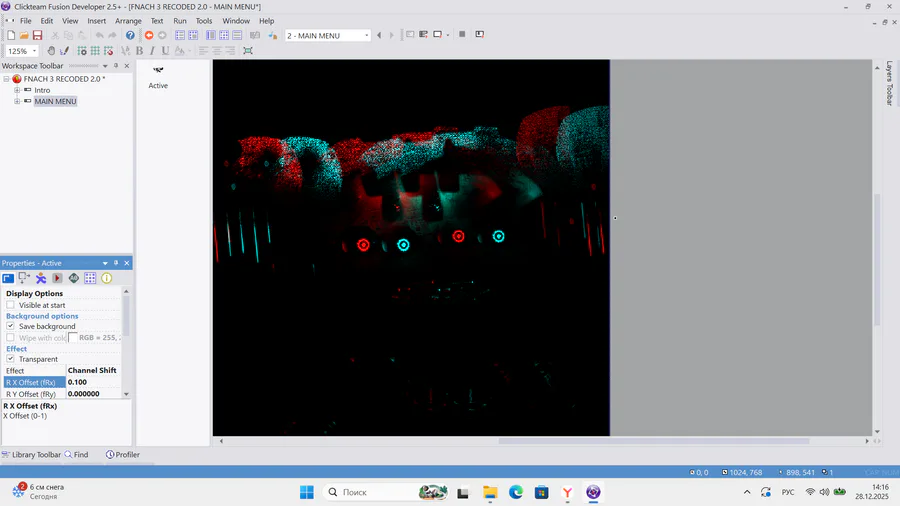Toggle Bold text formatting
The width and height of the screenshot is (900, 506).
pos(139,51)
